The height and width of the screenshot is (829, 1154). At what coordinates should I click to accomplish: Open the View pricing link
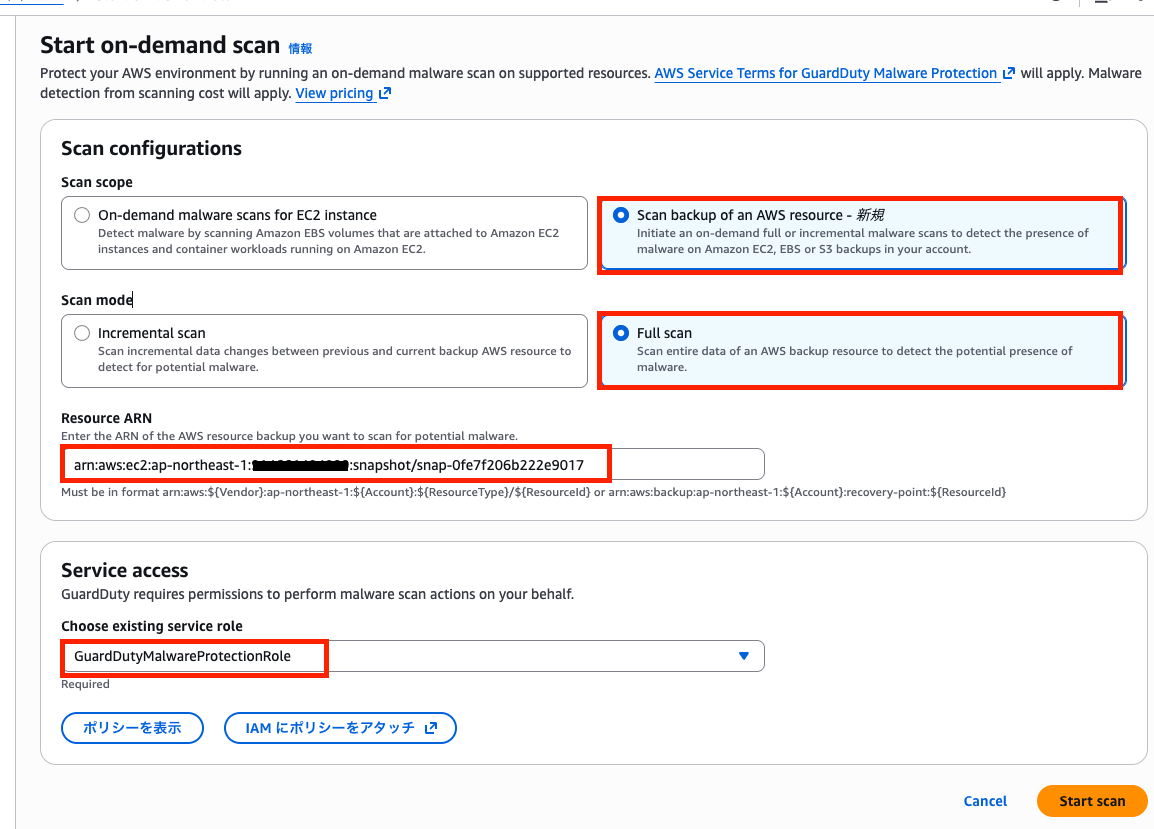[x=334, y=94]
